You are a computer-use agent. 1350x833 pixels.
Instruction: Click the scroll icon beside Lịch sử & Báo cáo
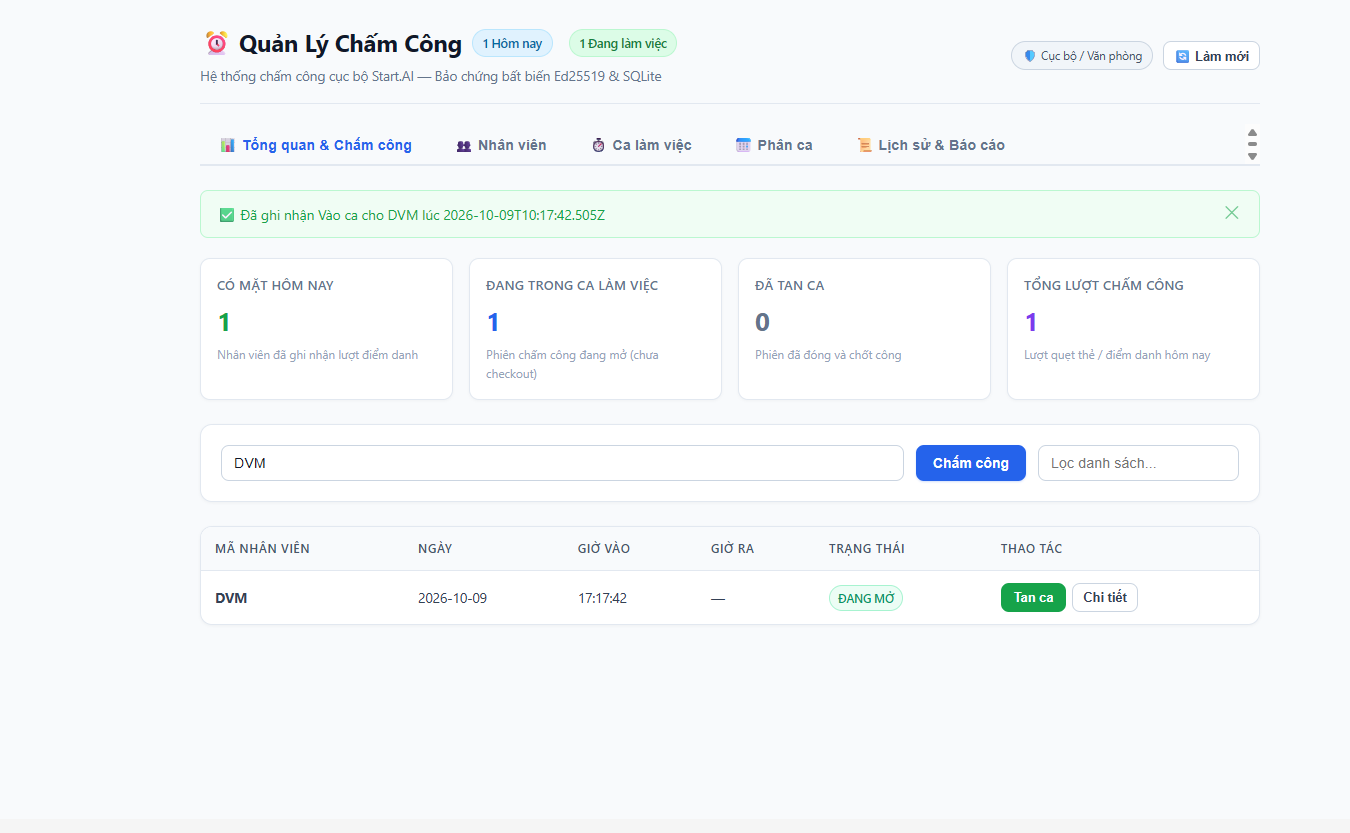click(865, 145)
